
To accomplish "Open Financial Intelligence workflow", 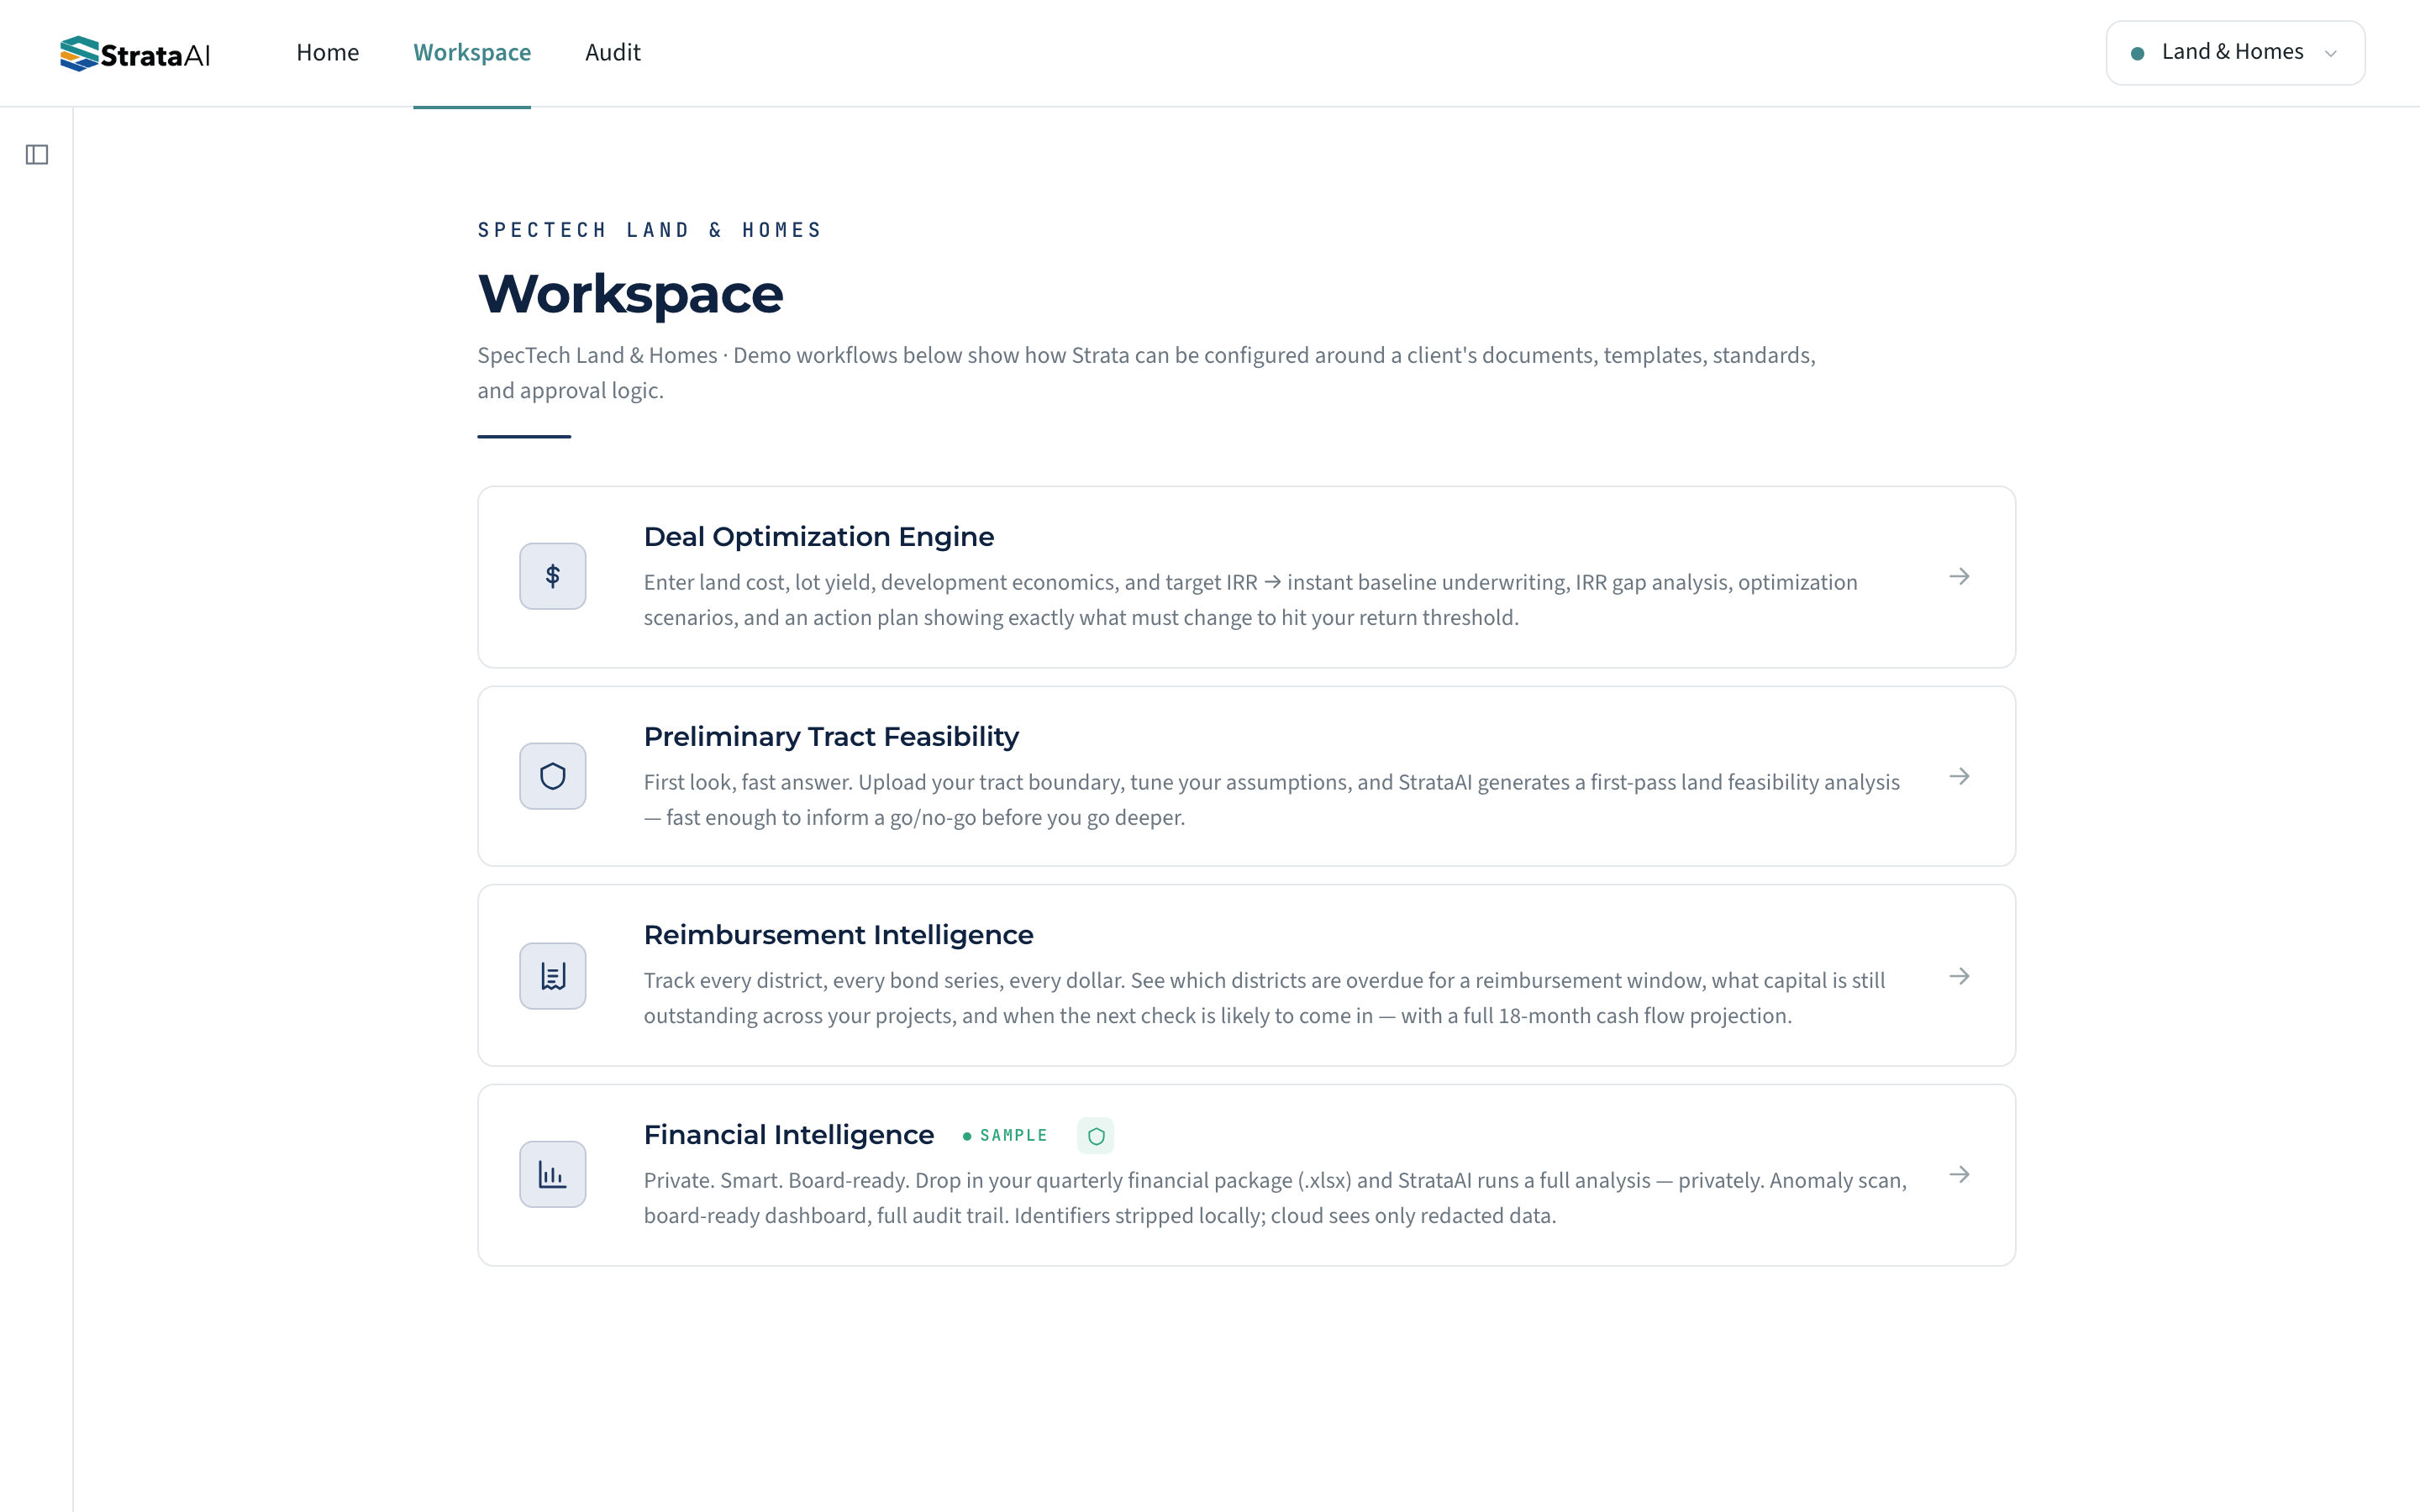I will (x=1246, y=1175).
